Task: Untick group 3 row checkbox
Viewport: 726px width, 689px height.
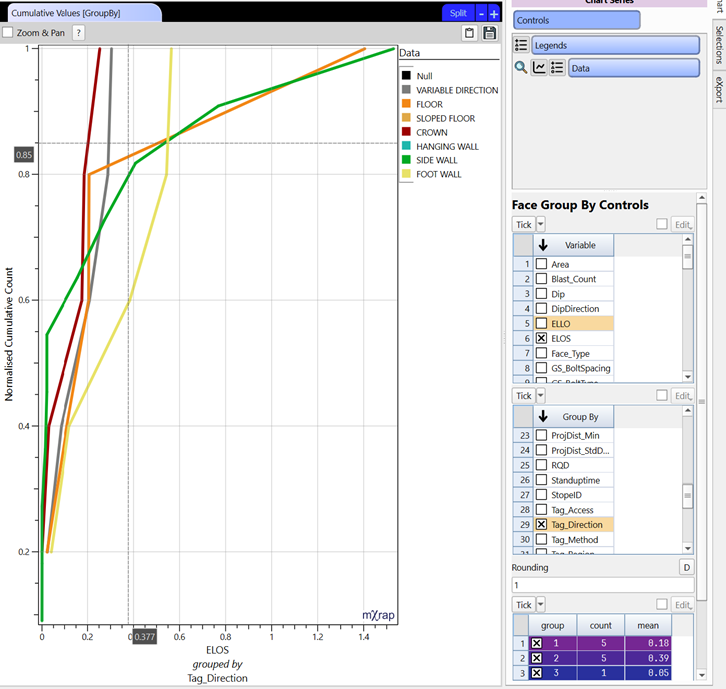Action: 537,673
